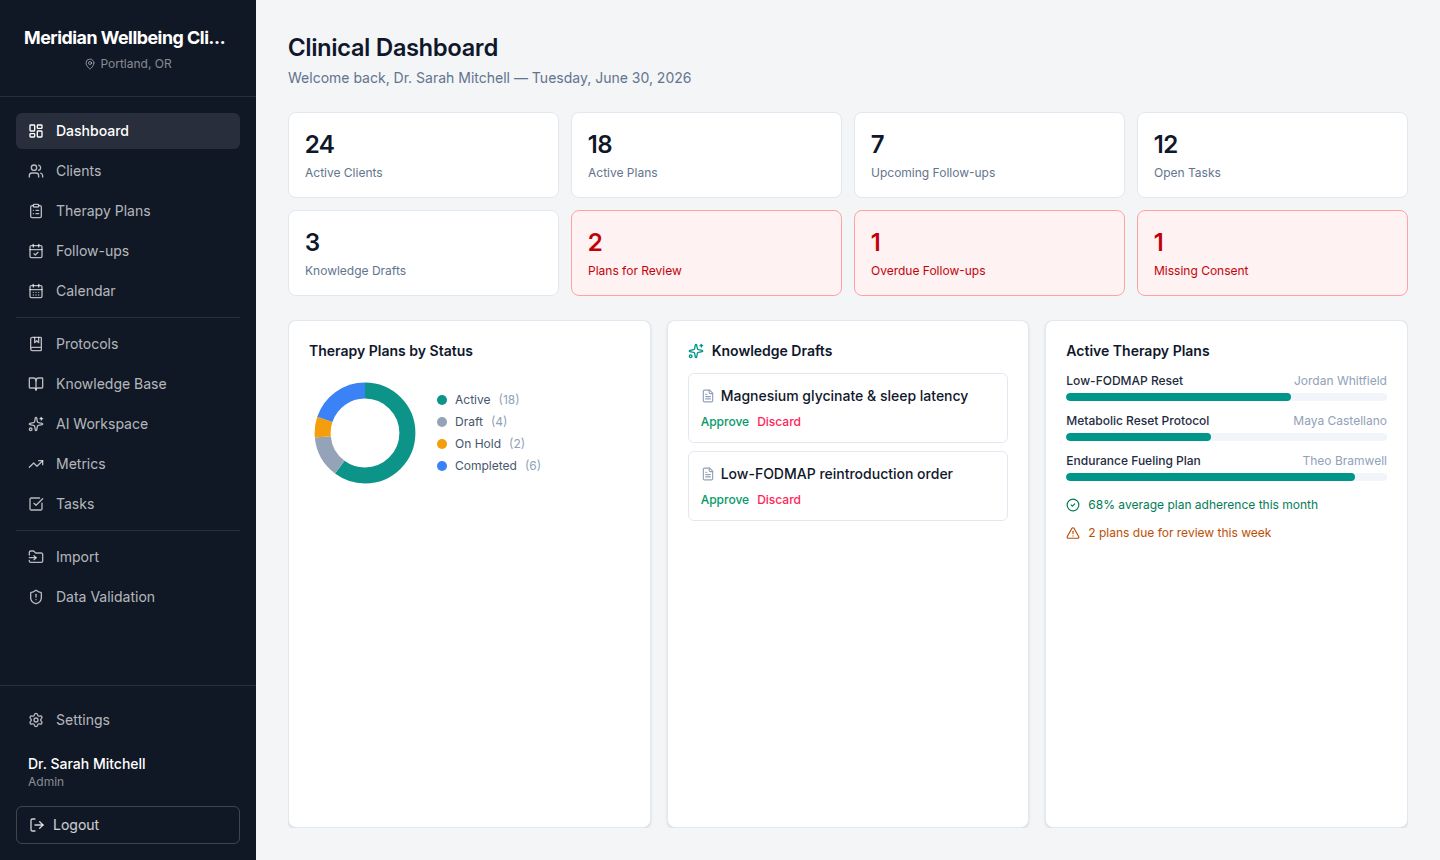The height and width of the screenshot is (860, 1440).
Task: Click the Dashboard grid icon in sidebar
Action: coord(36,131)
